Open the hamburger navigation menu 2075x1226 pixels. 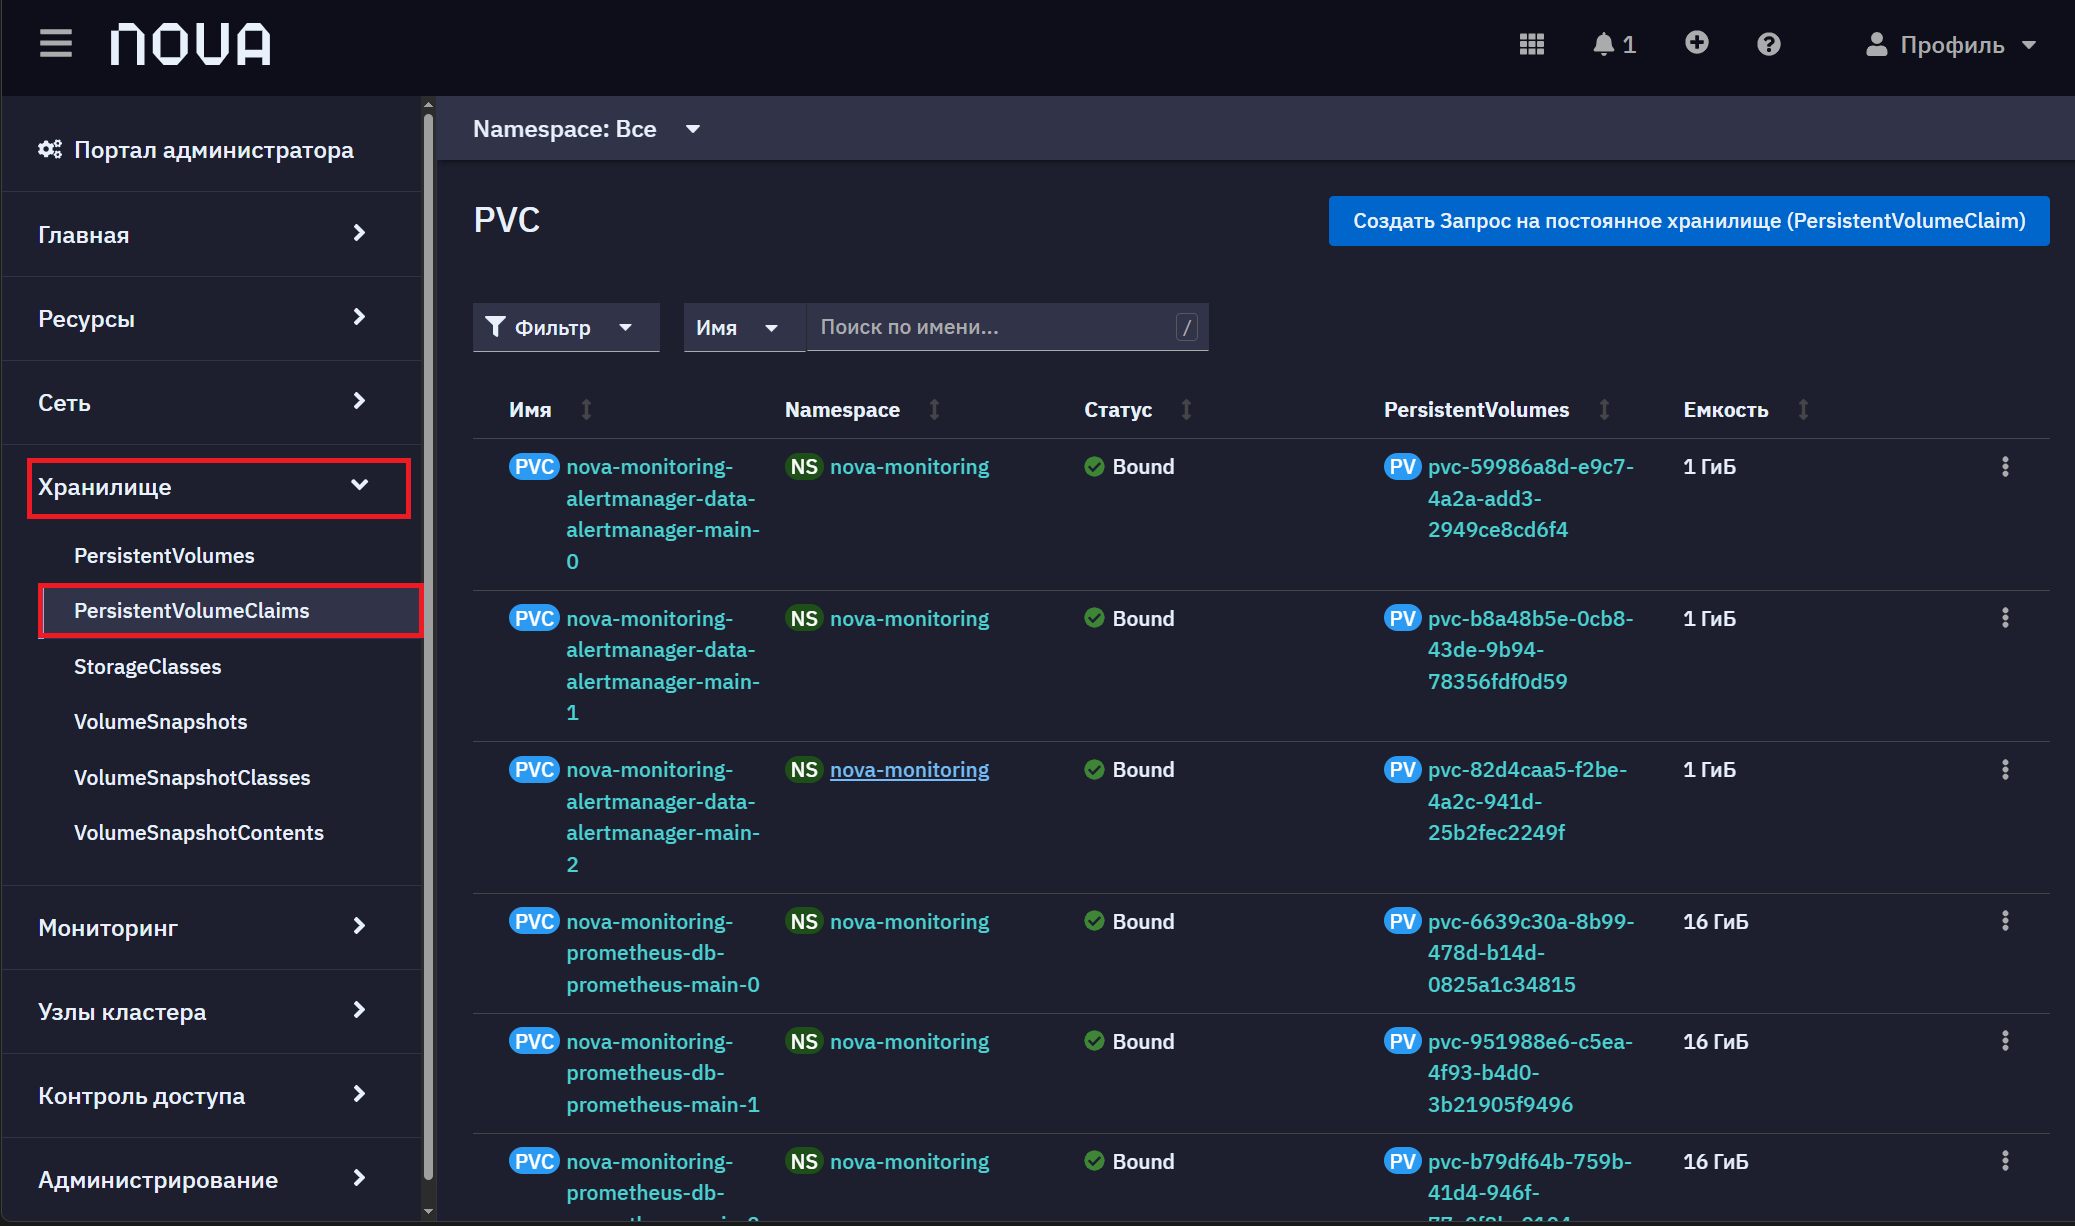(56, 44)
